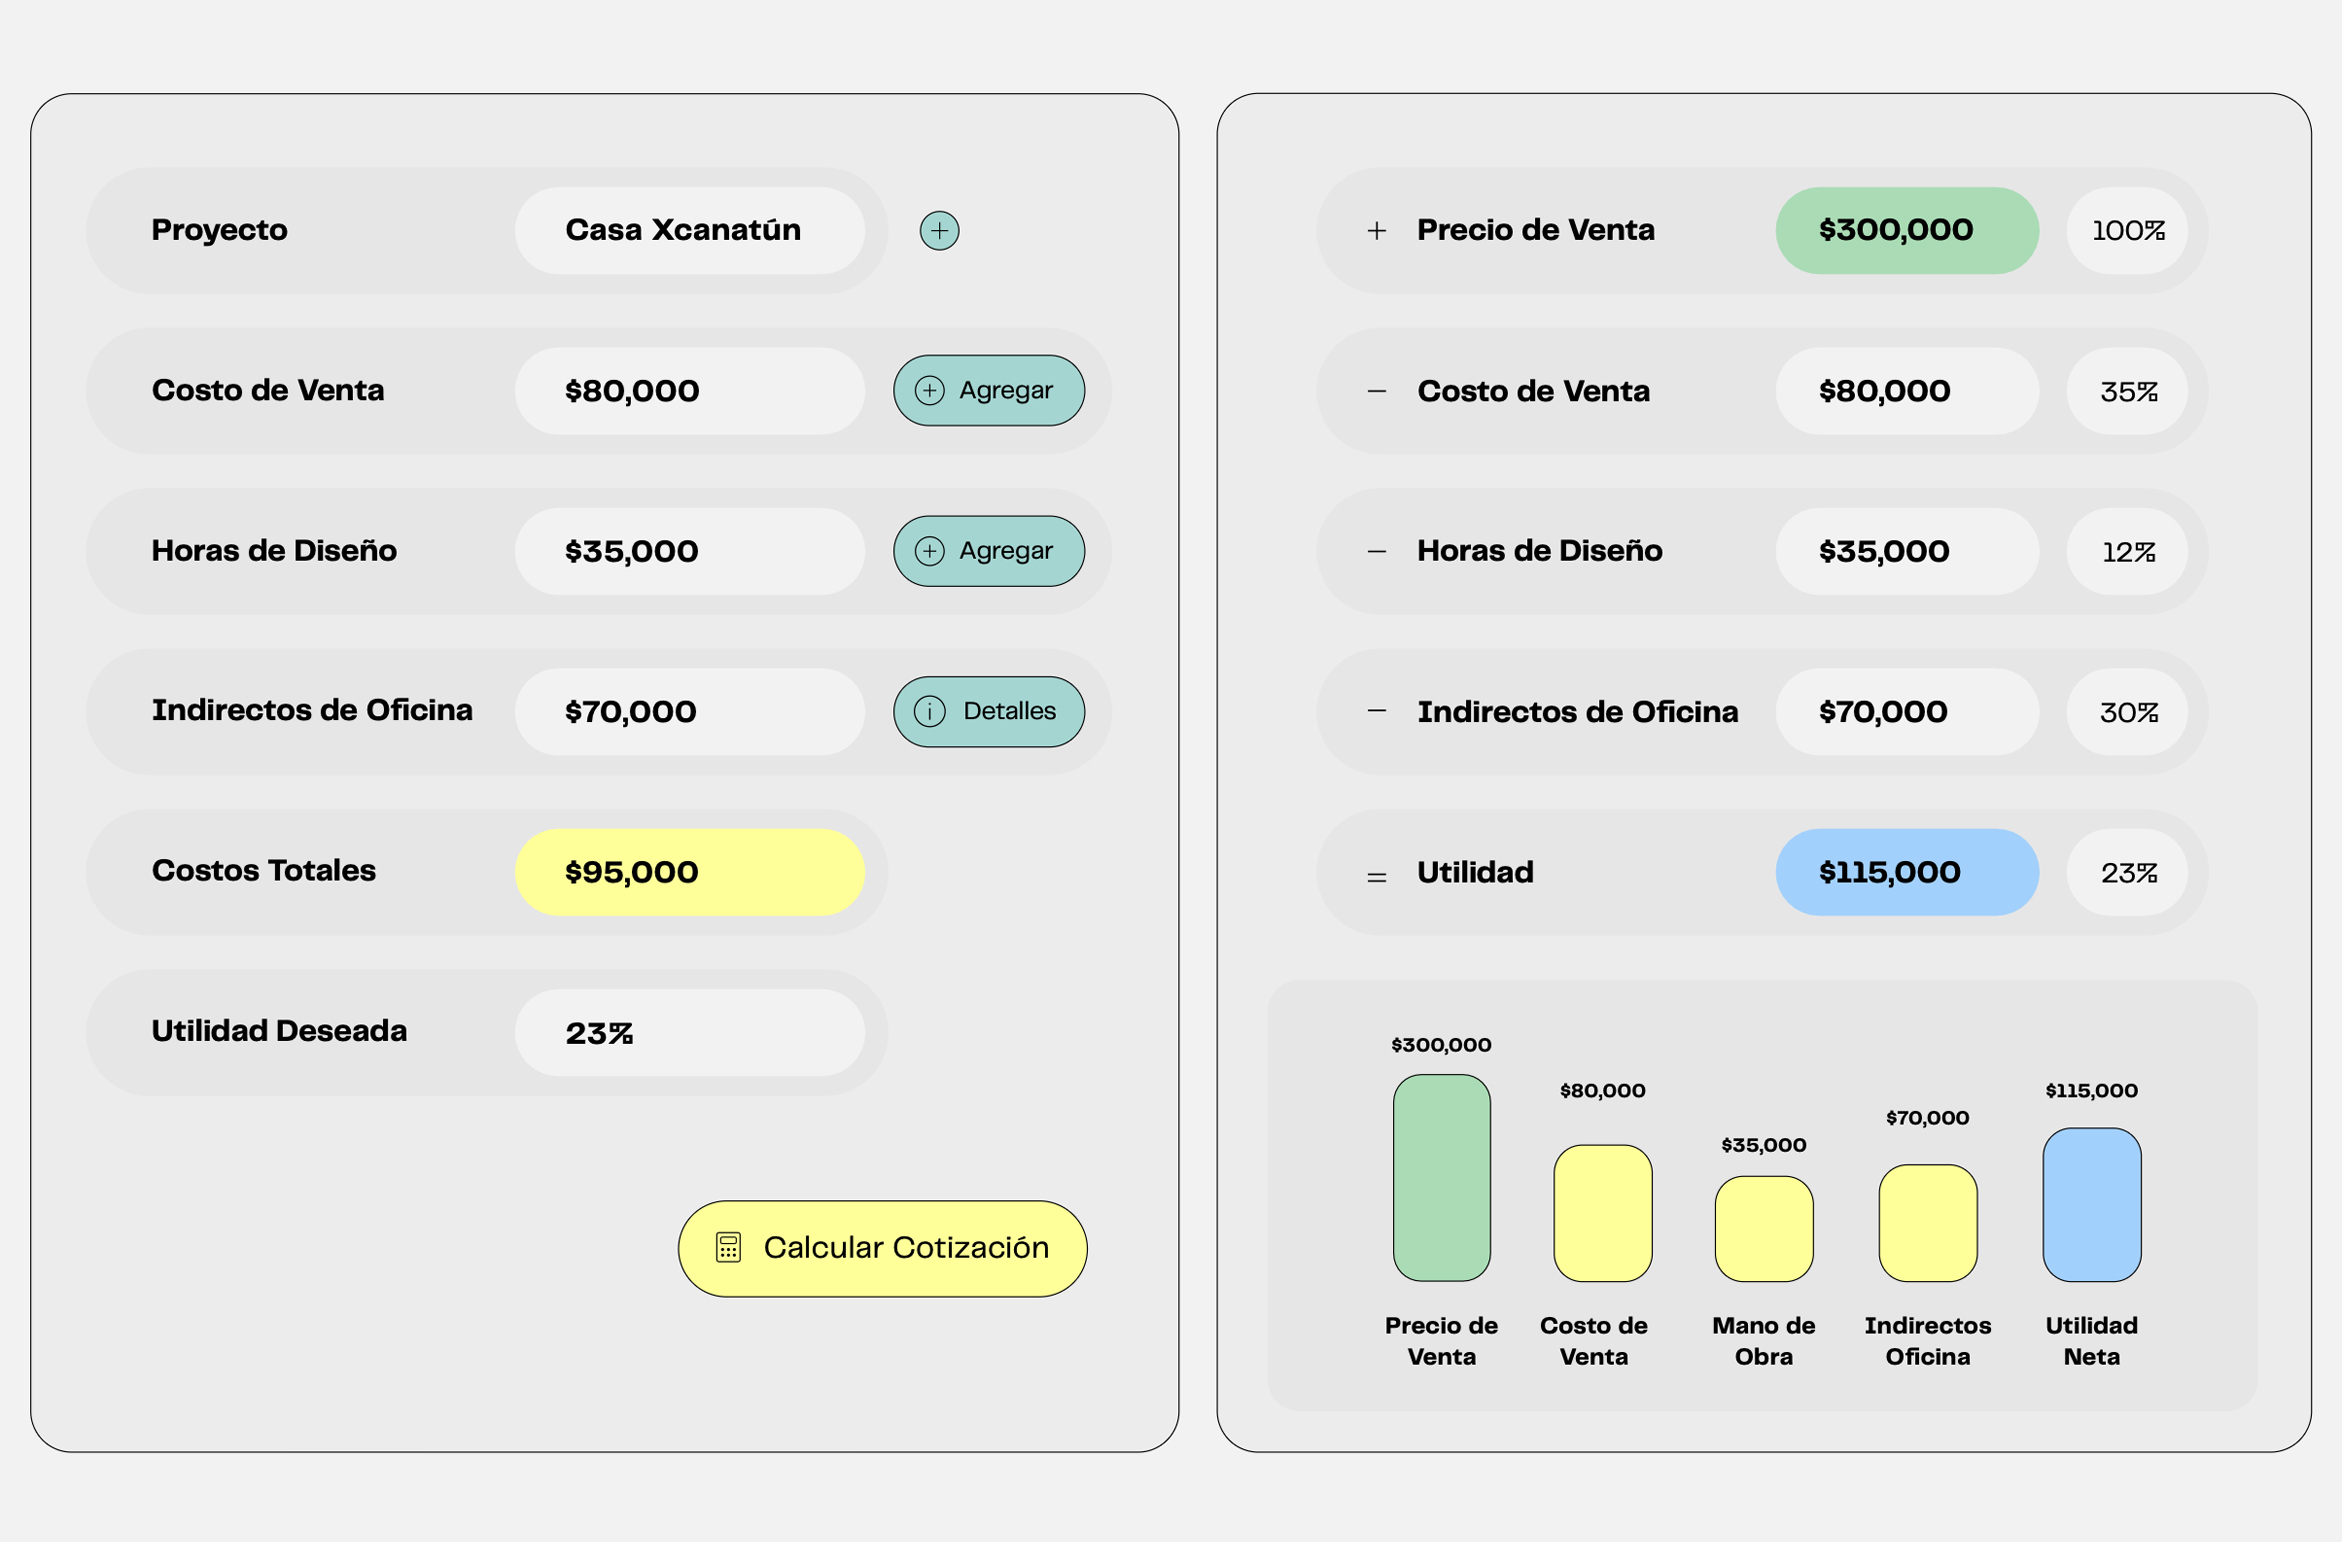Screen dimensions: 2342x1542
Task: Click the green Precio de Venta chart bar
Action: [1441, 1178]
